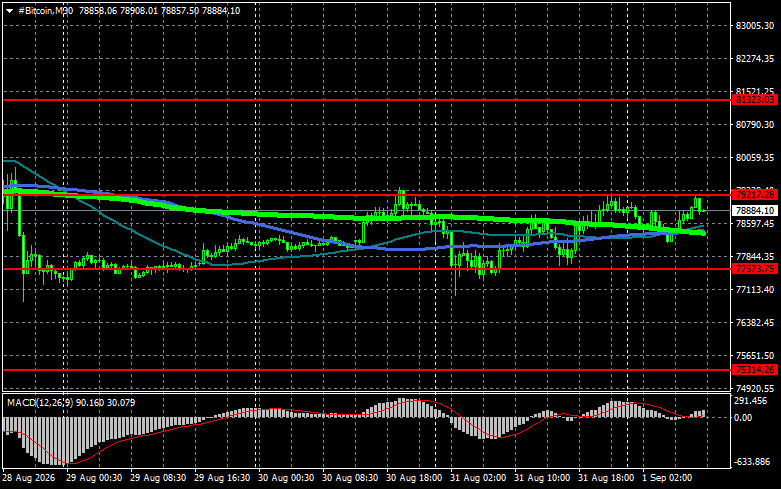Select the red 75314.26 price label

[755, 370]
